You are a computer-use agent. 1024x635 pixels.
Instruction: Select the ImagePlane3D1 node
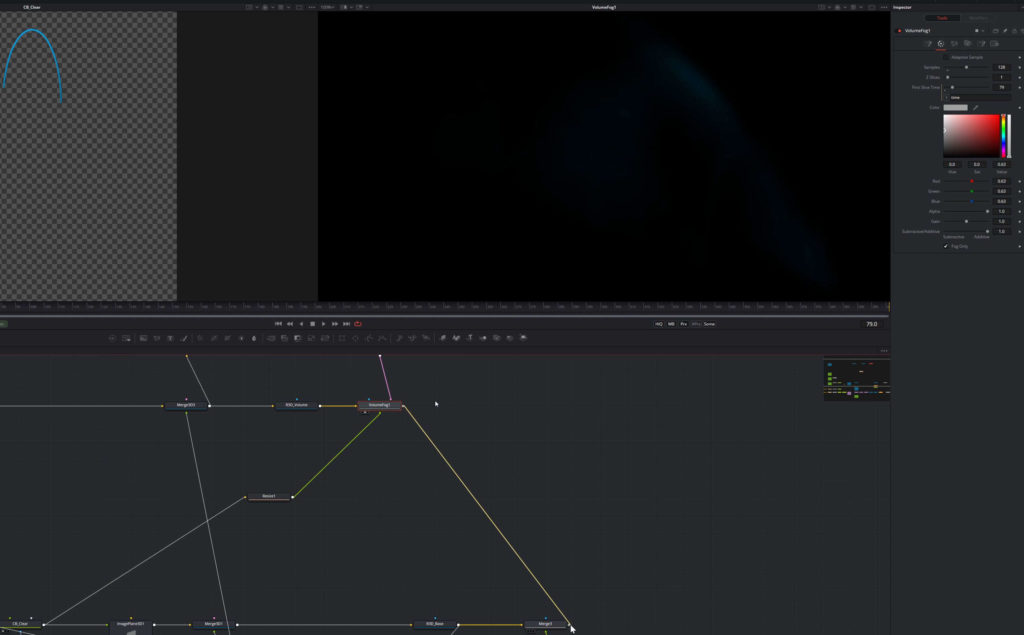tap(131, 624)
